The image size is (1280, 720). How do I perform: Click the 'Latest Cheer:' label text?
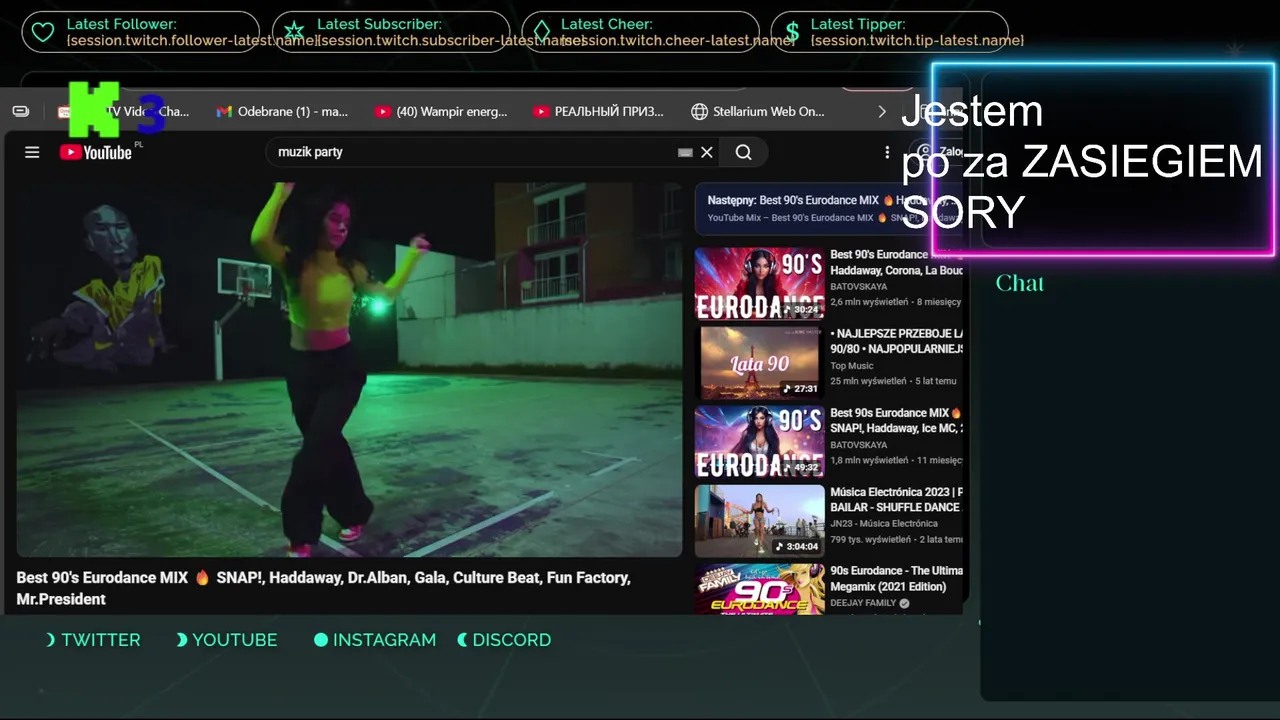tap(607, 24)
